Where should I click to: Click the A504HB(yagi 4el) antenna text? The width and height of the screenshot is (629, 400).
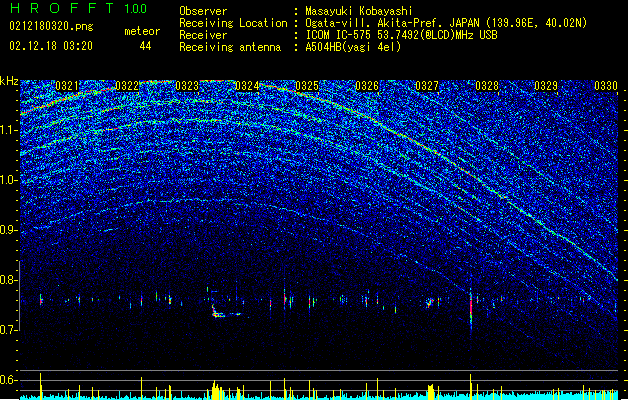coord(353,47)
